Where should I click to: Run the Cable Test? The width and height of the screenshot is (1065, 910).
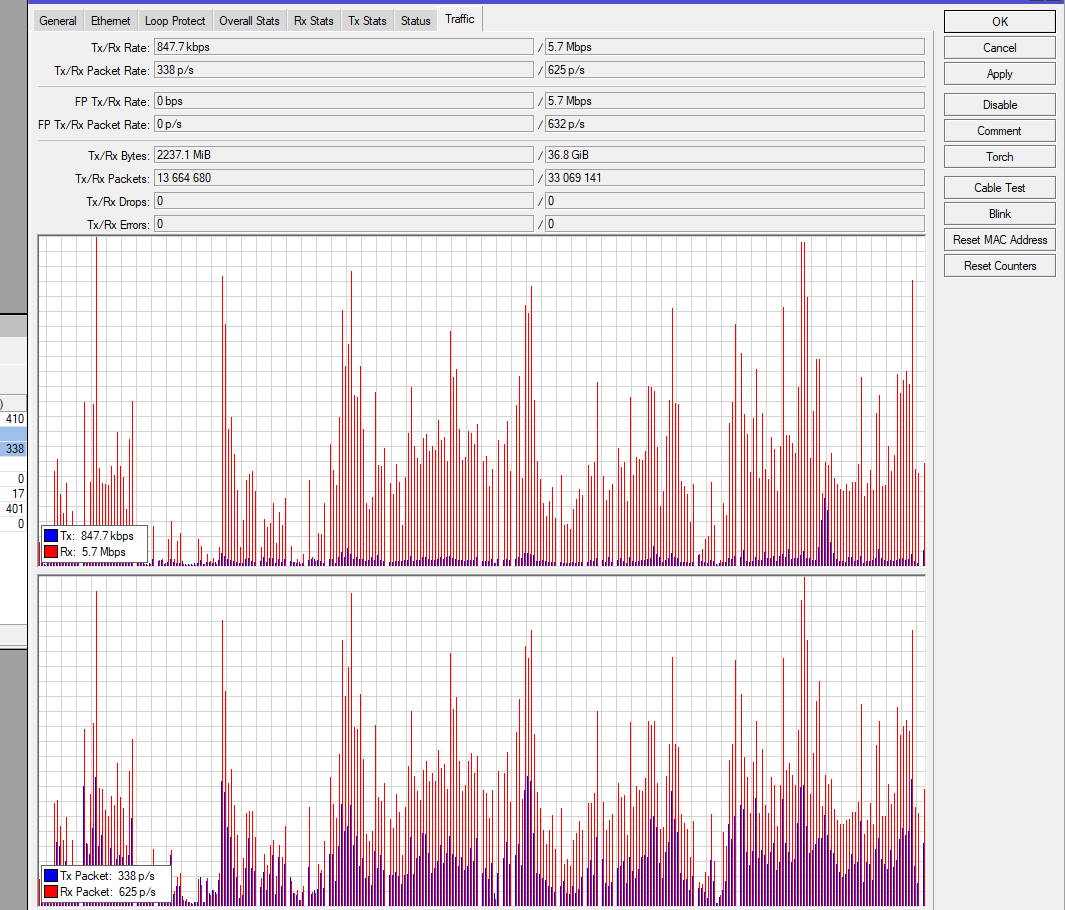tap(999, 188)
